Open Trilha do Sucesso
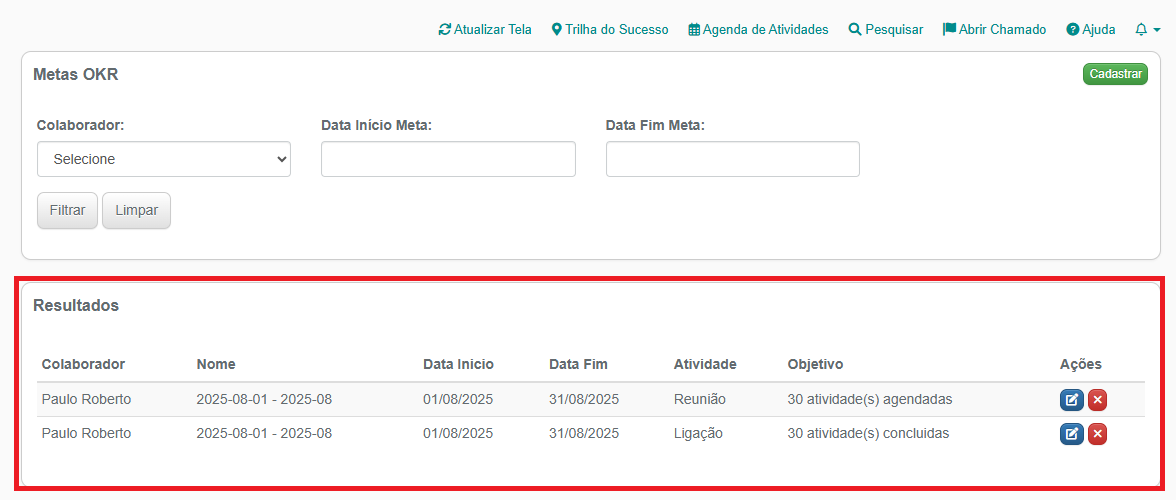 pos(610,30)
